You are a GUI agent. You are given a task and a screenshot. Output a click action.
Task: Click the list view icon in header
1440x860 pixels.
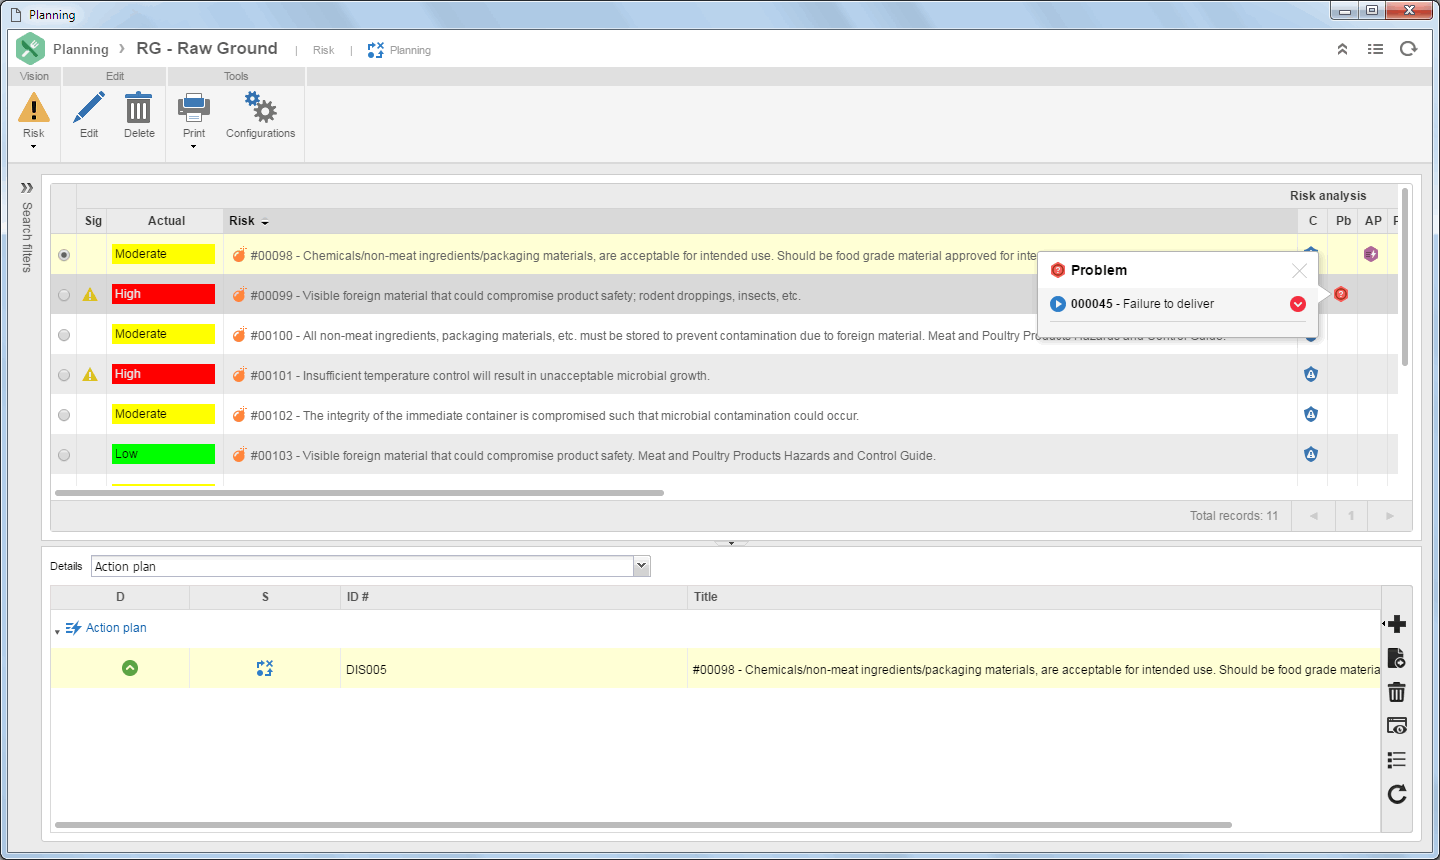point(1375,49)
